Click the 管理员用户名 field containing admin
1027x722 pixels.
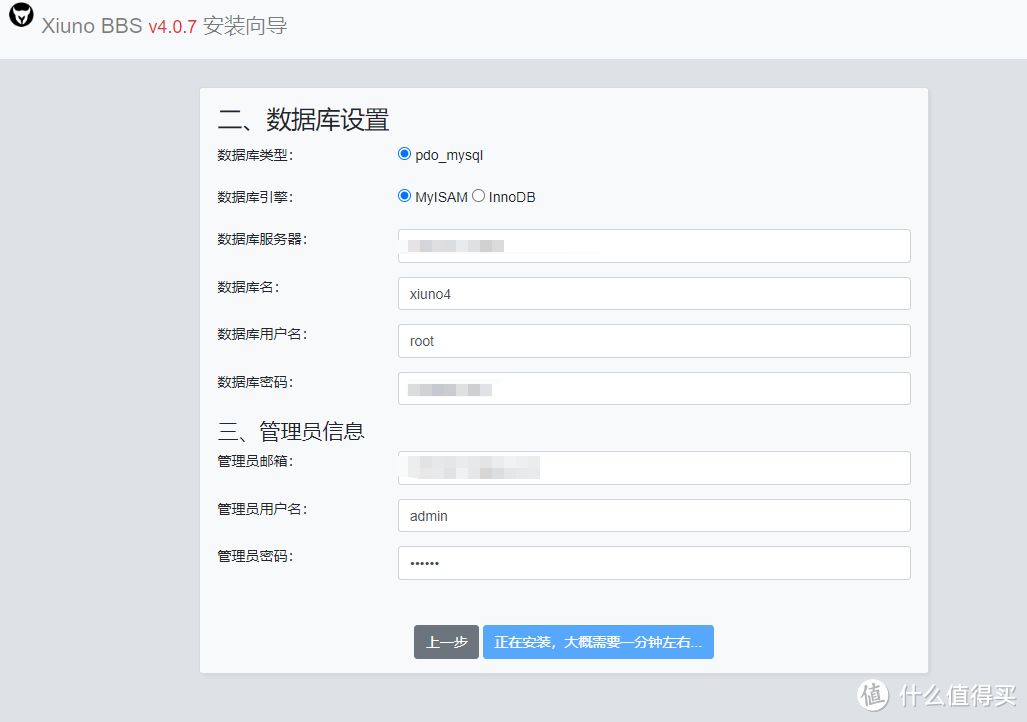653,515
